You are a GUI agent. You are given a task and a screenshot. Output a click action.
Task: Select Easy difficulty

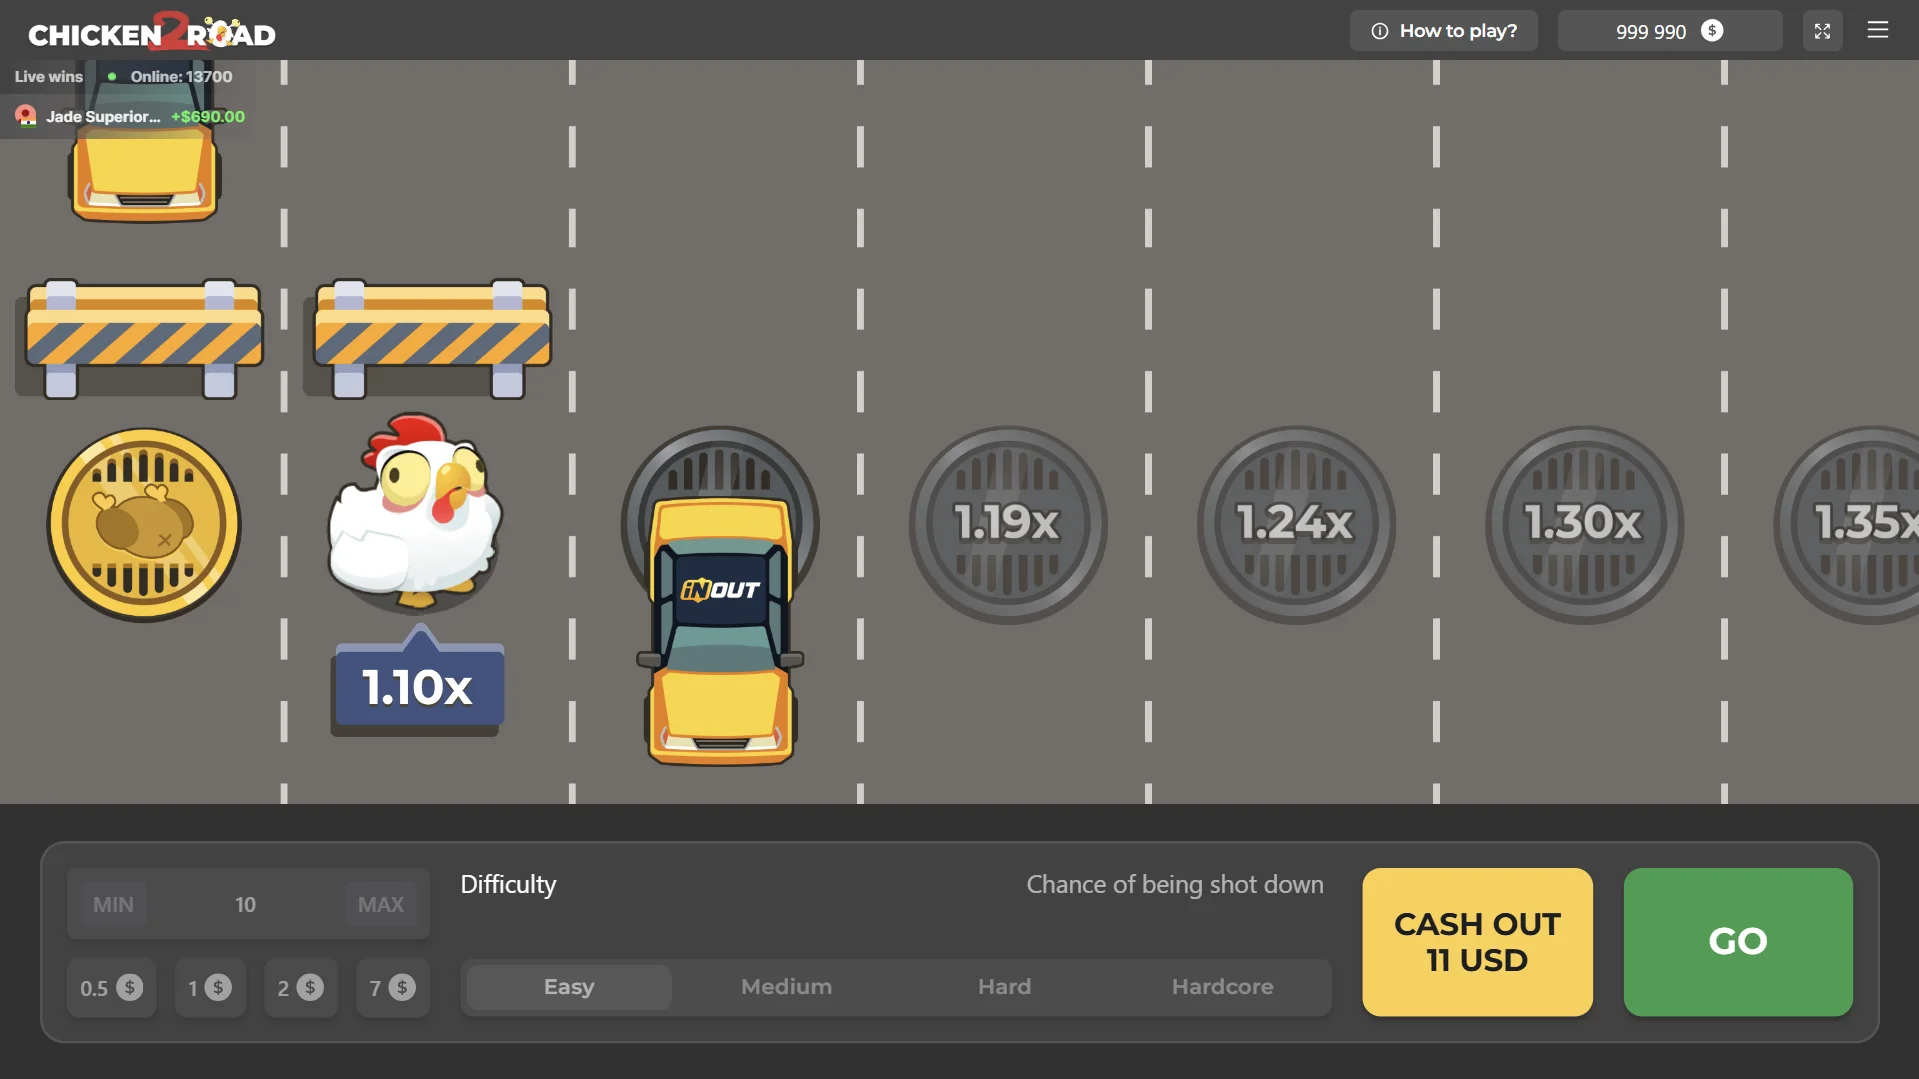pyautogui.click(x=569, y=987)
